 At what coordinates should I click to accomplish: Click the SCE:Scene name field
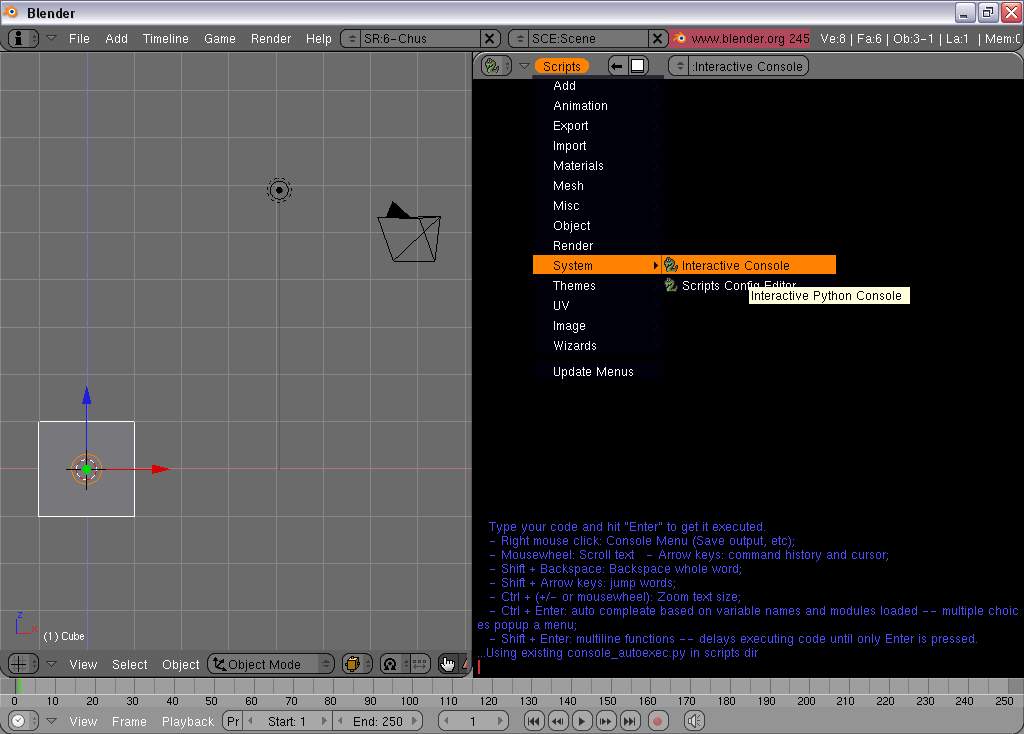(588, 39)
